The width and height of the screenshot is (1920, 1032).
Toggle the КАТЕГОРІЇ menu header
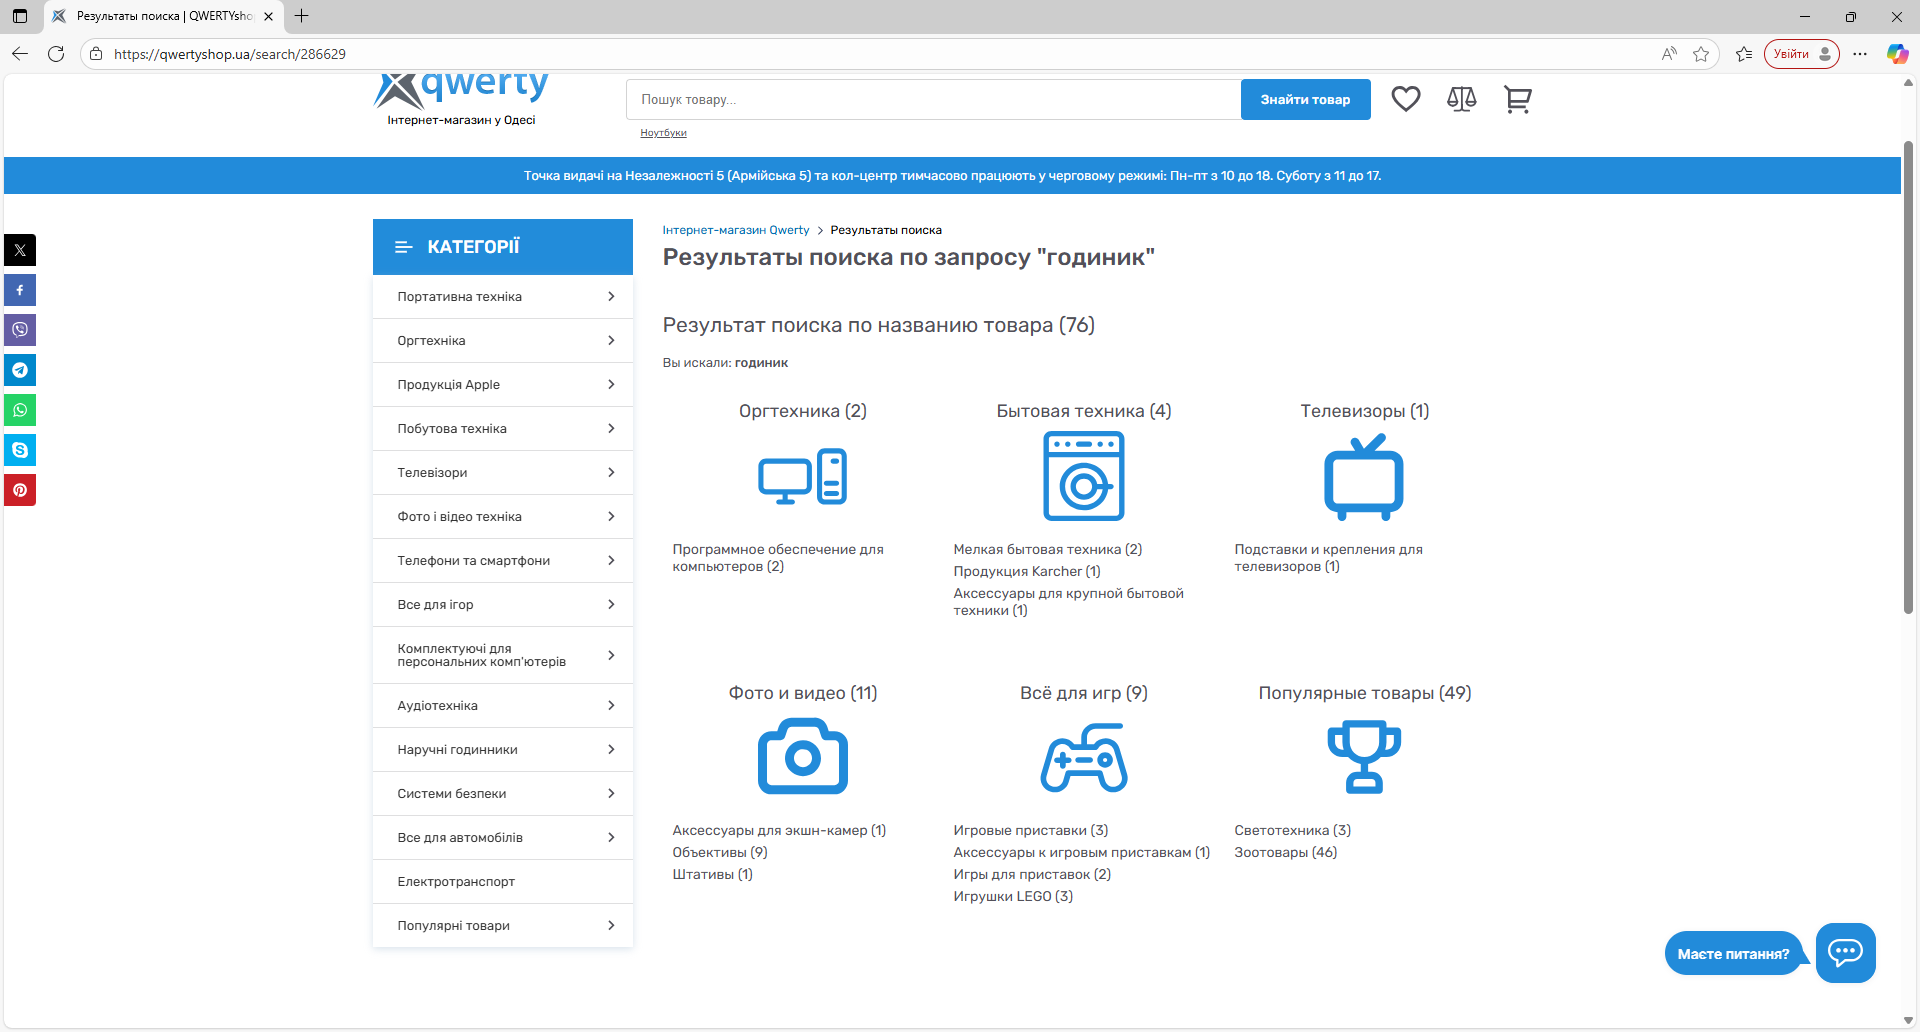(503, 247)
